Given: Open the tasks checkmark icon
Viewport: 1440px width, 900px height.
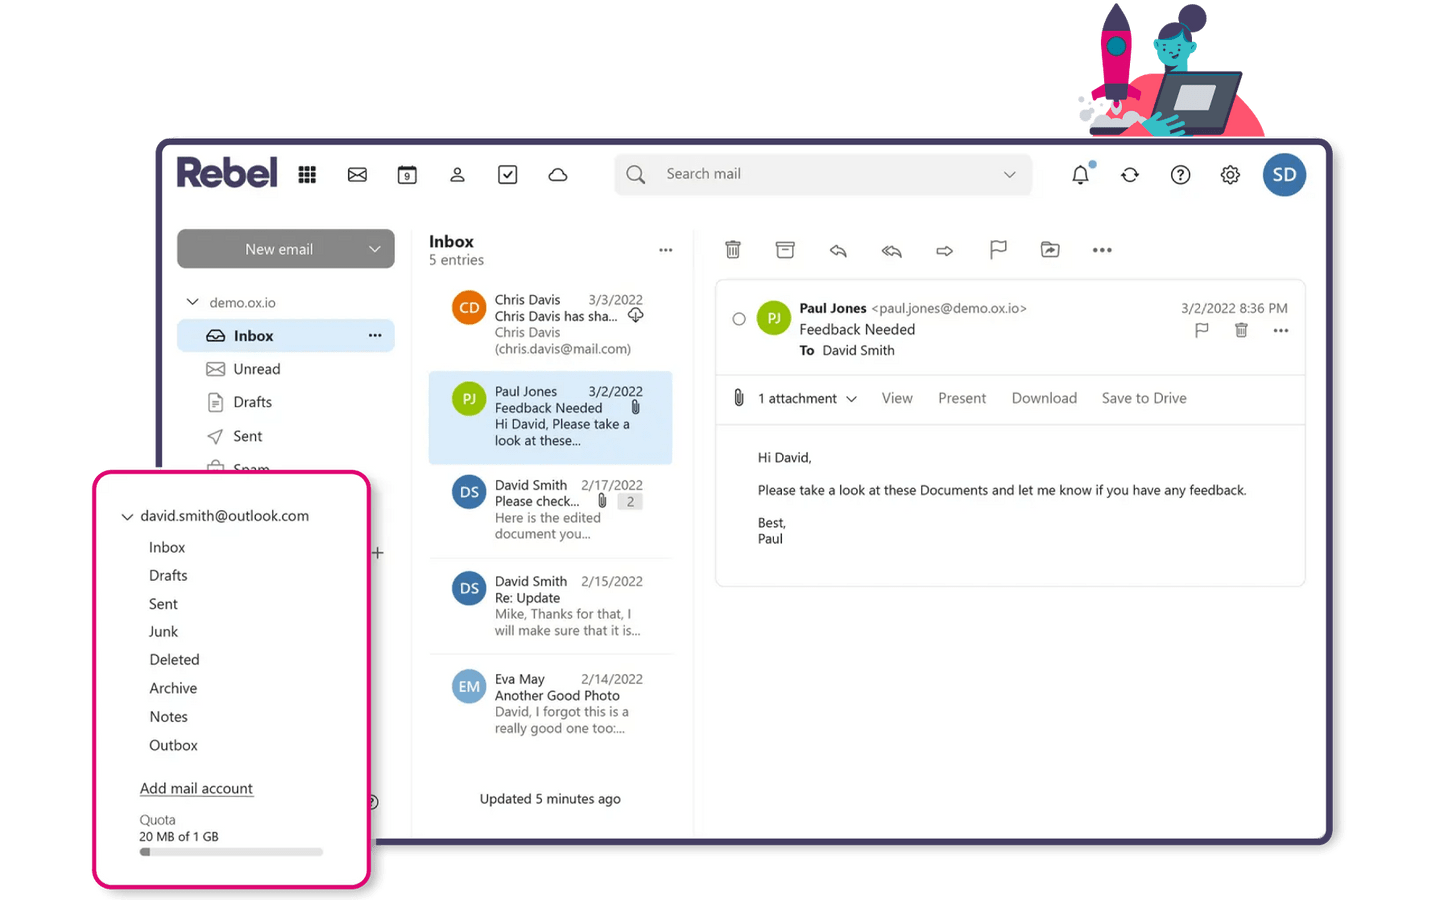Looking at the screenshot, I should 508,175.
